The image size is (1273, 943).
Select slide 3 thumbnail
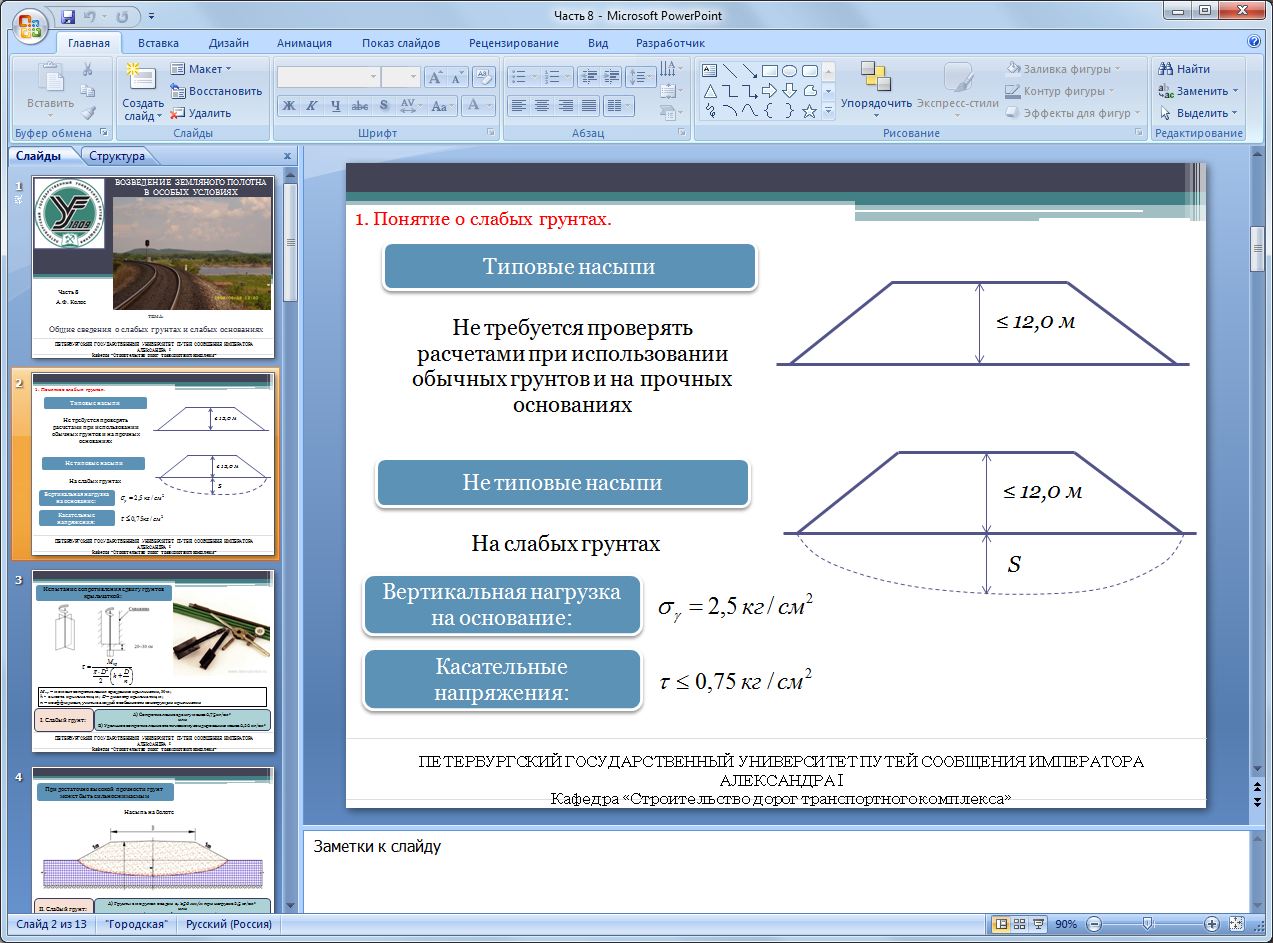click(x=153, y=661)
